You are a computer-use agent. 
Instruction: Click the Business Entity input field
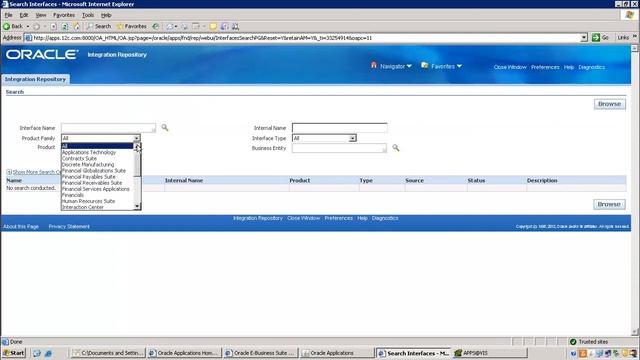tap(339, 148)
